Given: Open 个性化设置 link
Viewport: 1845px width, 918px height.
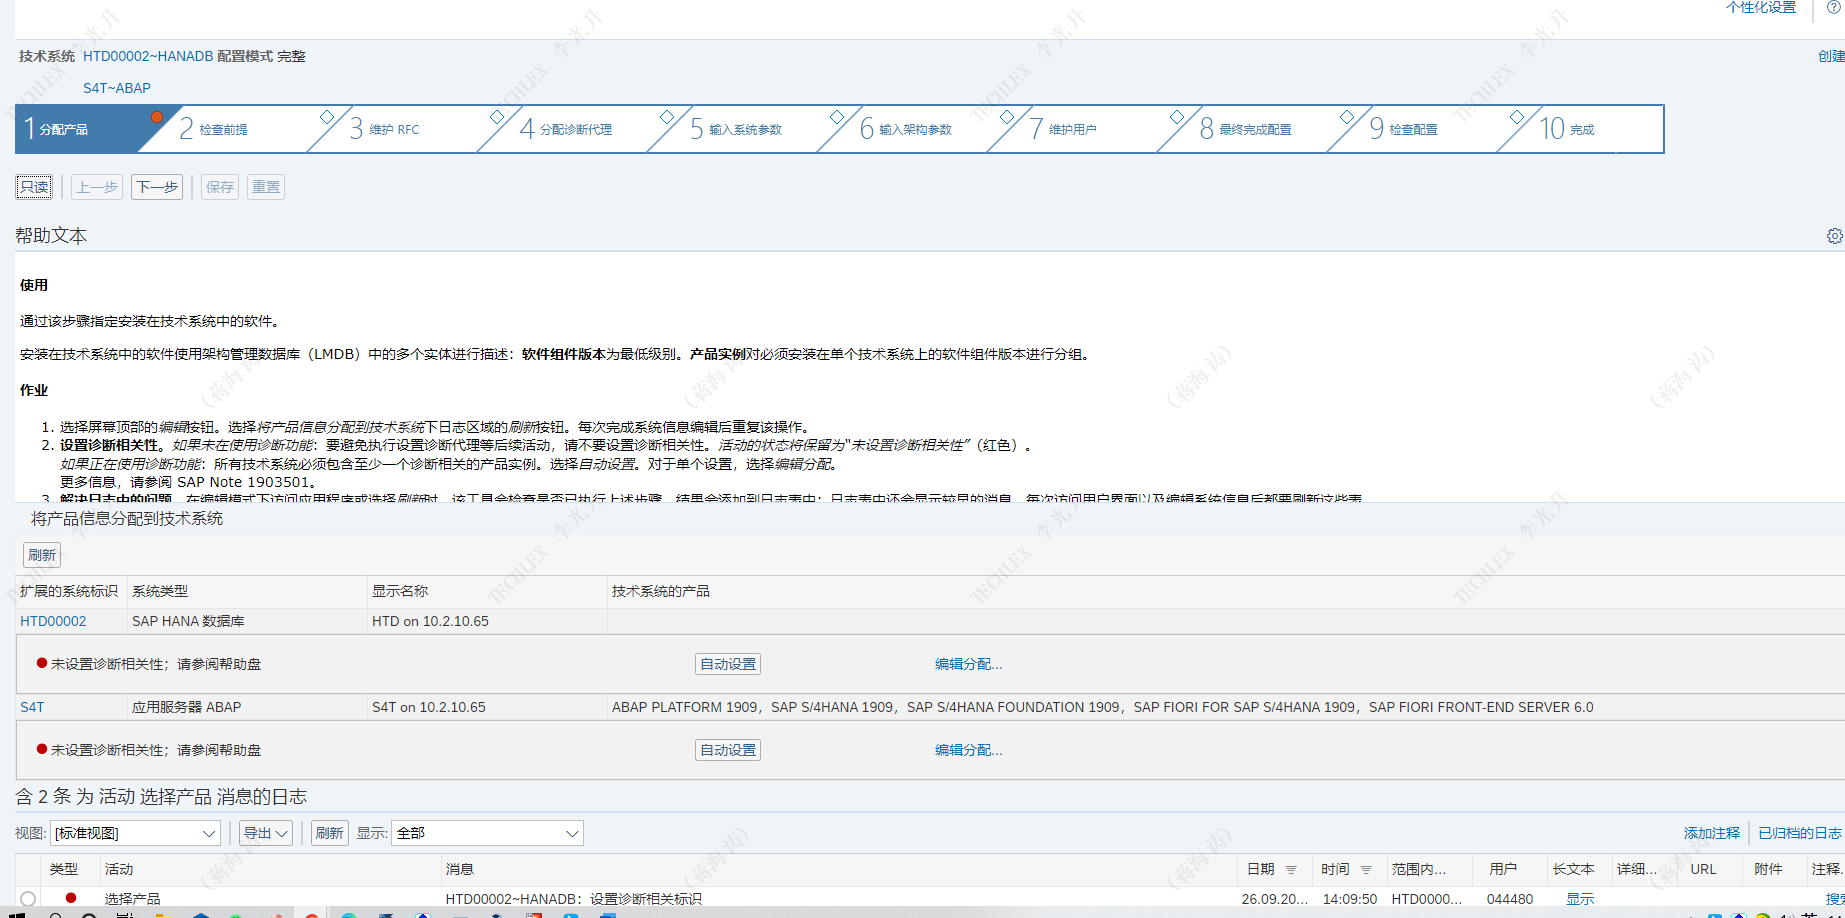Looking at the screenshot, I should 1761,8.
